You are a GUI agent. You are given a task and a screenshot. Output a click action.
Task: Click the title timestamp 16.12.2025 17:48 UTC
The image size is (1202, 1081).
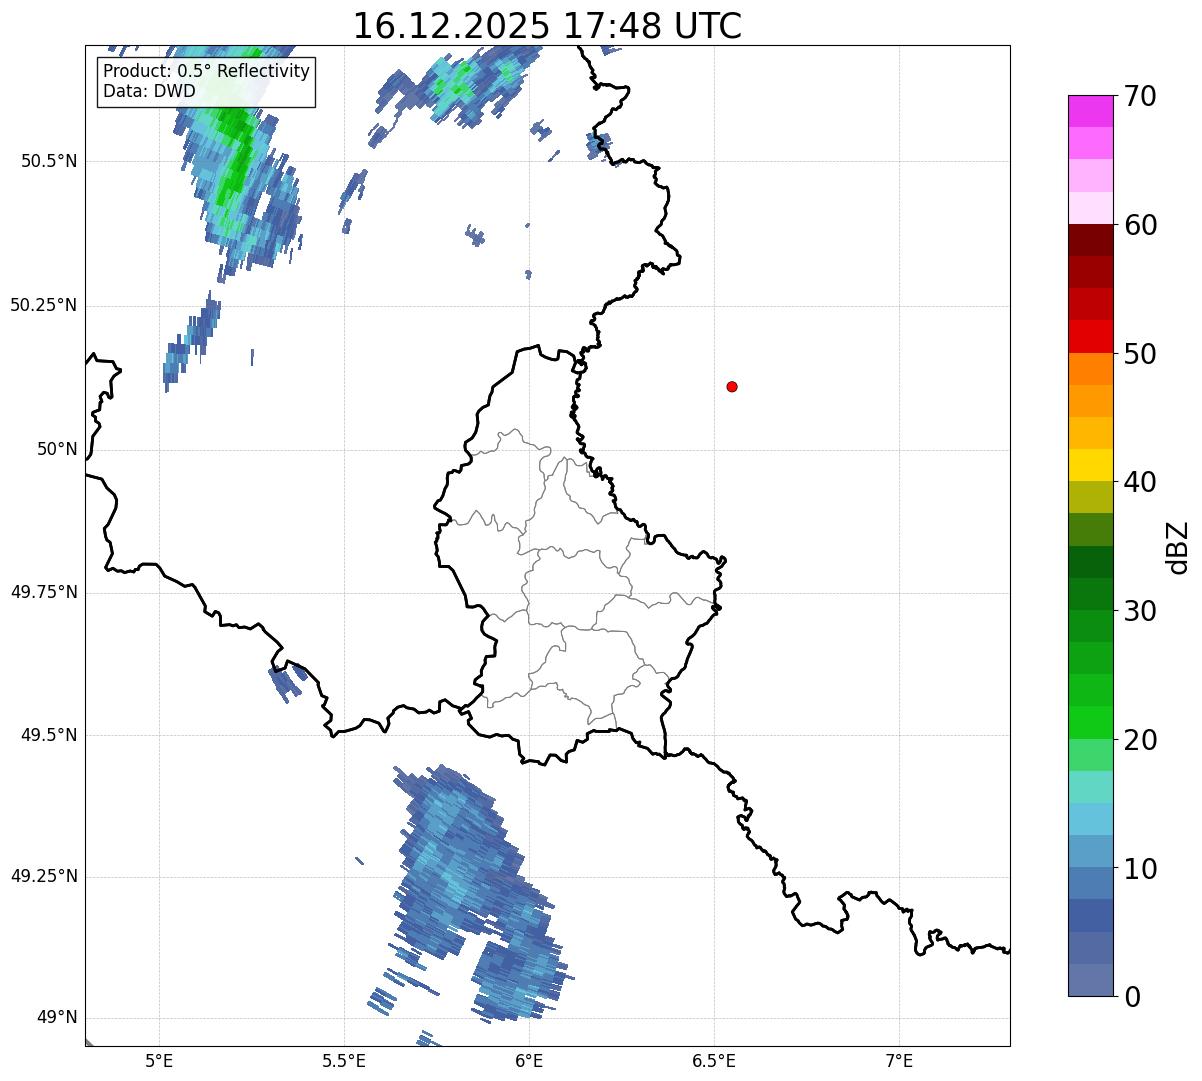(x=547, y=26)
